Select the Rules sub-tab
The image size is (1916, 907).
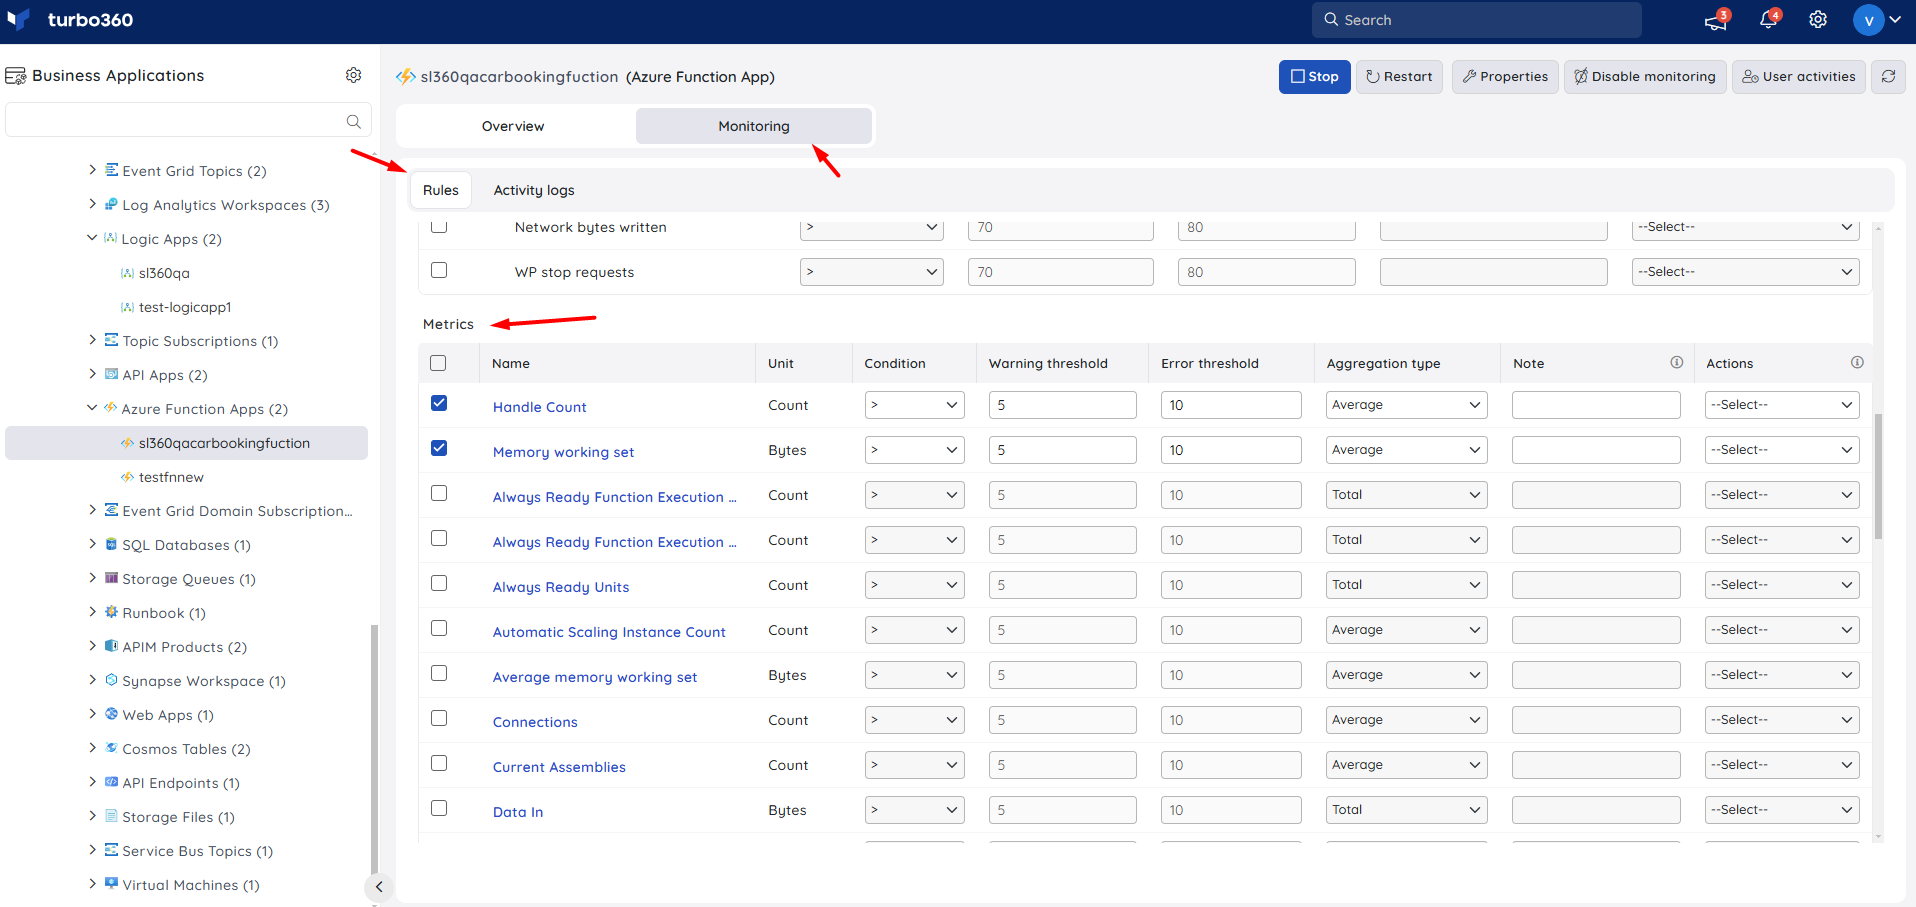point(441,190)
